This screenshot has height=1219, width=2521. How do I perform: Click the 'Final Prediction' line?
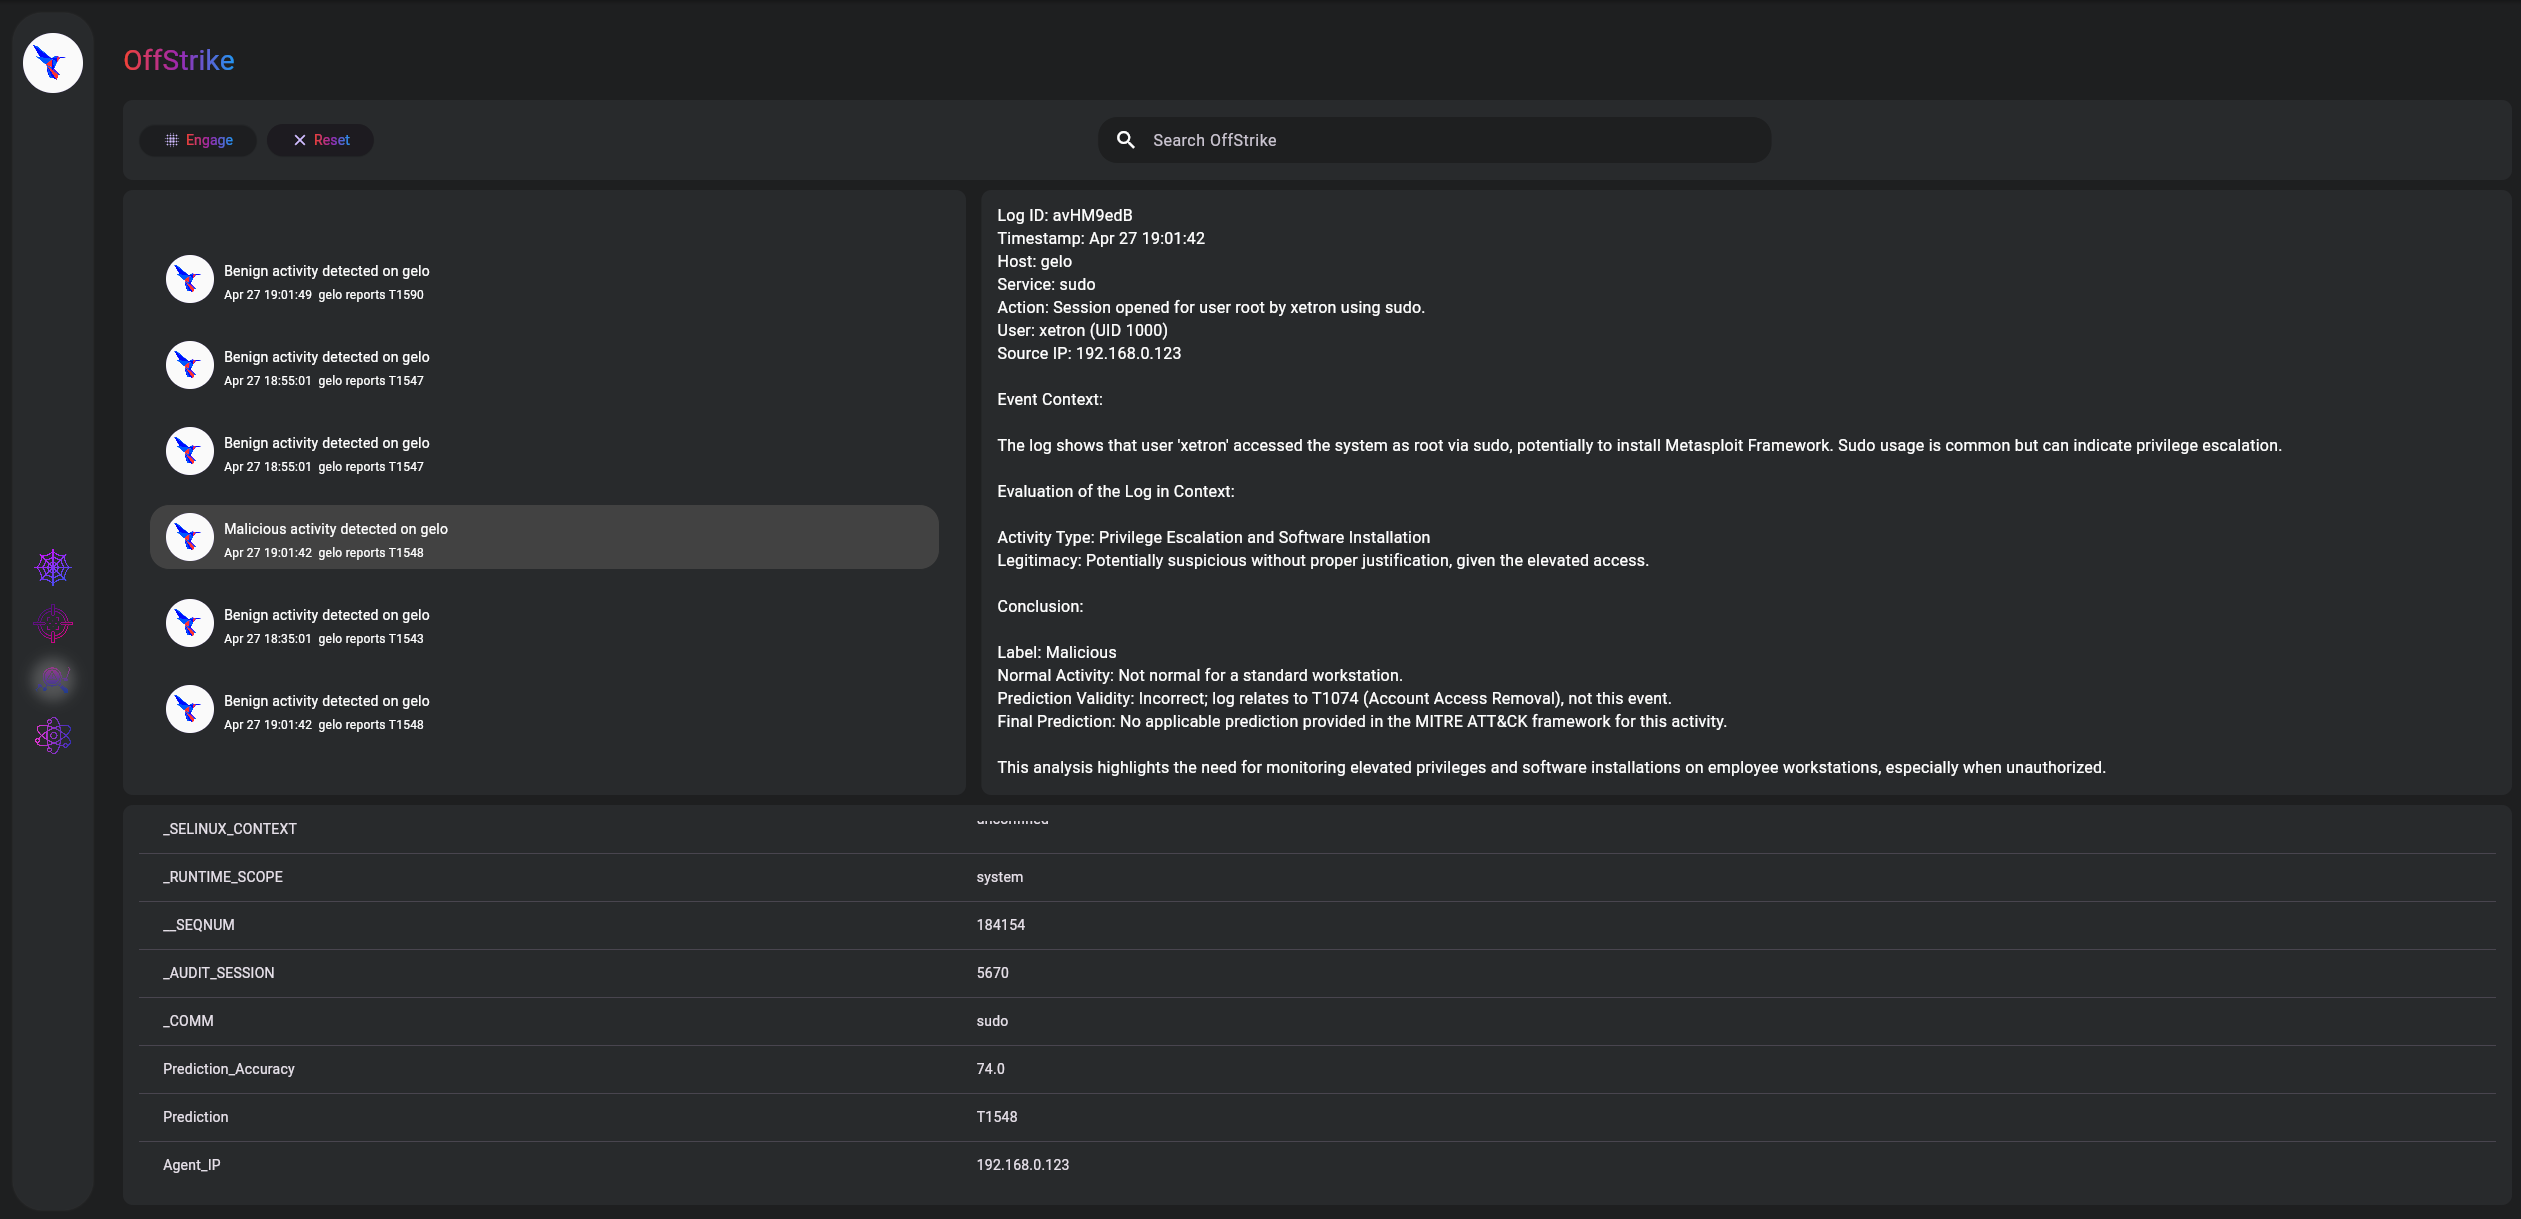(x=1362, y=721)
